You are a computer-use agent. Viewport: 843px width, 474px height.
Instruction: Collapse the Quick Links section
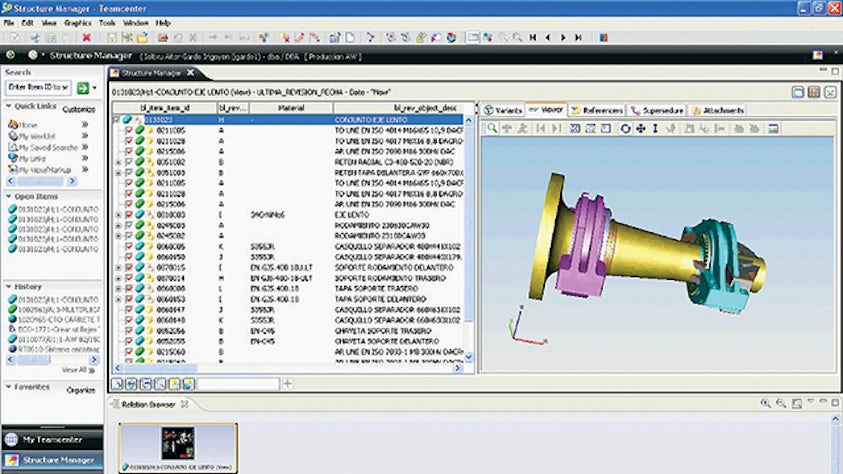click(9, 106)
